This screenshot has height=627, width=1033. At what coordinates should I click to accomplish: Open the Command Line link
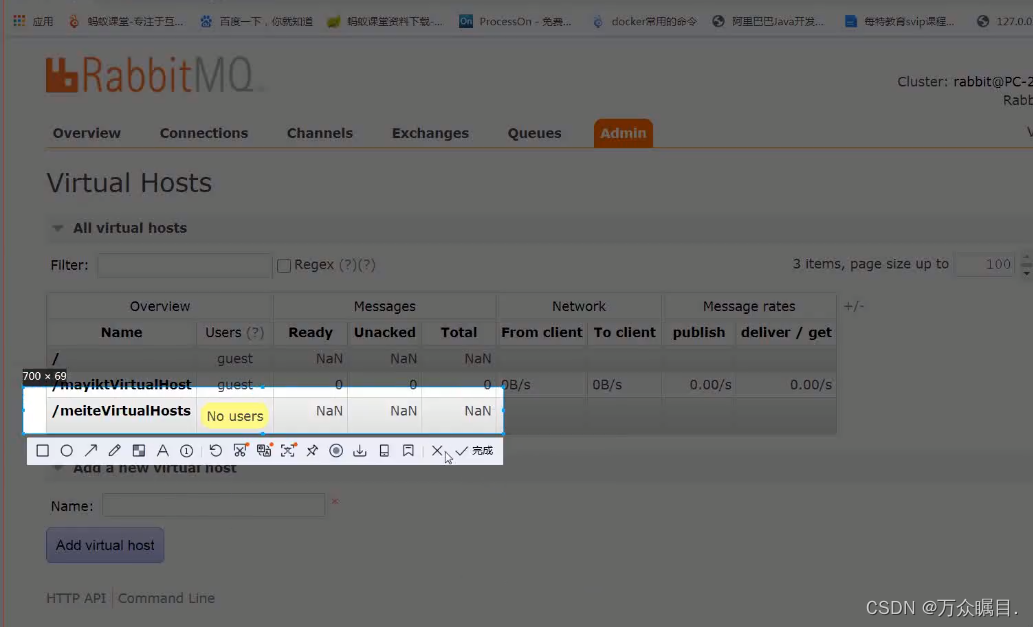point(166,598)
